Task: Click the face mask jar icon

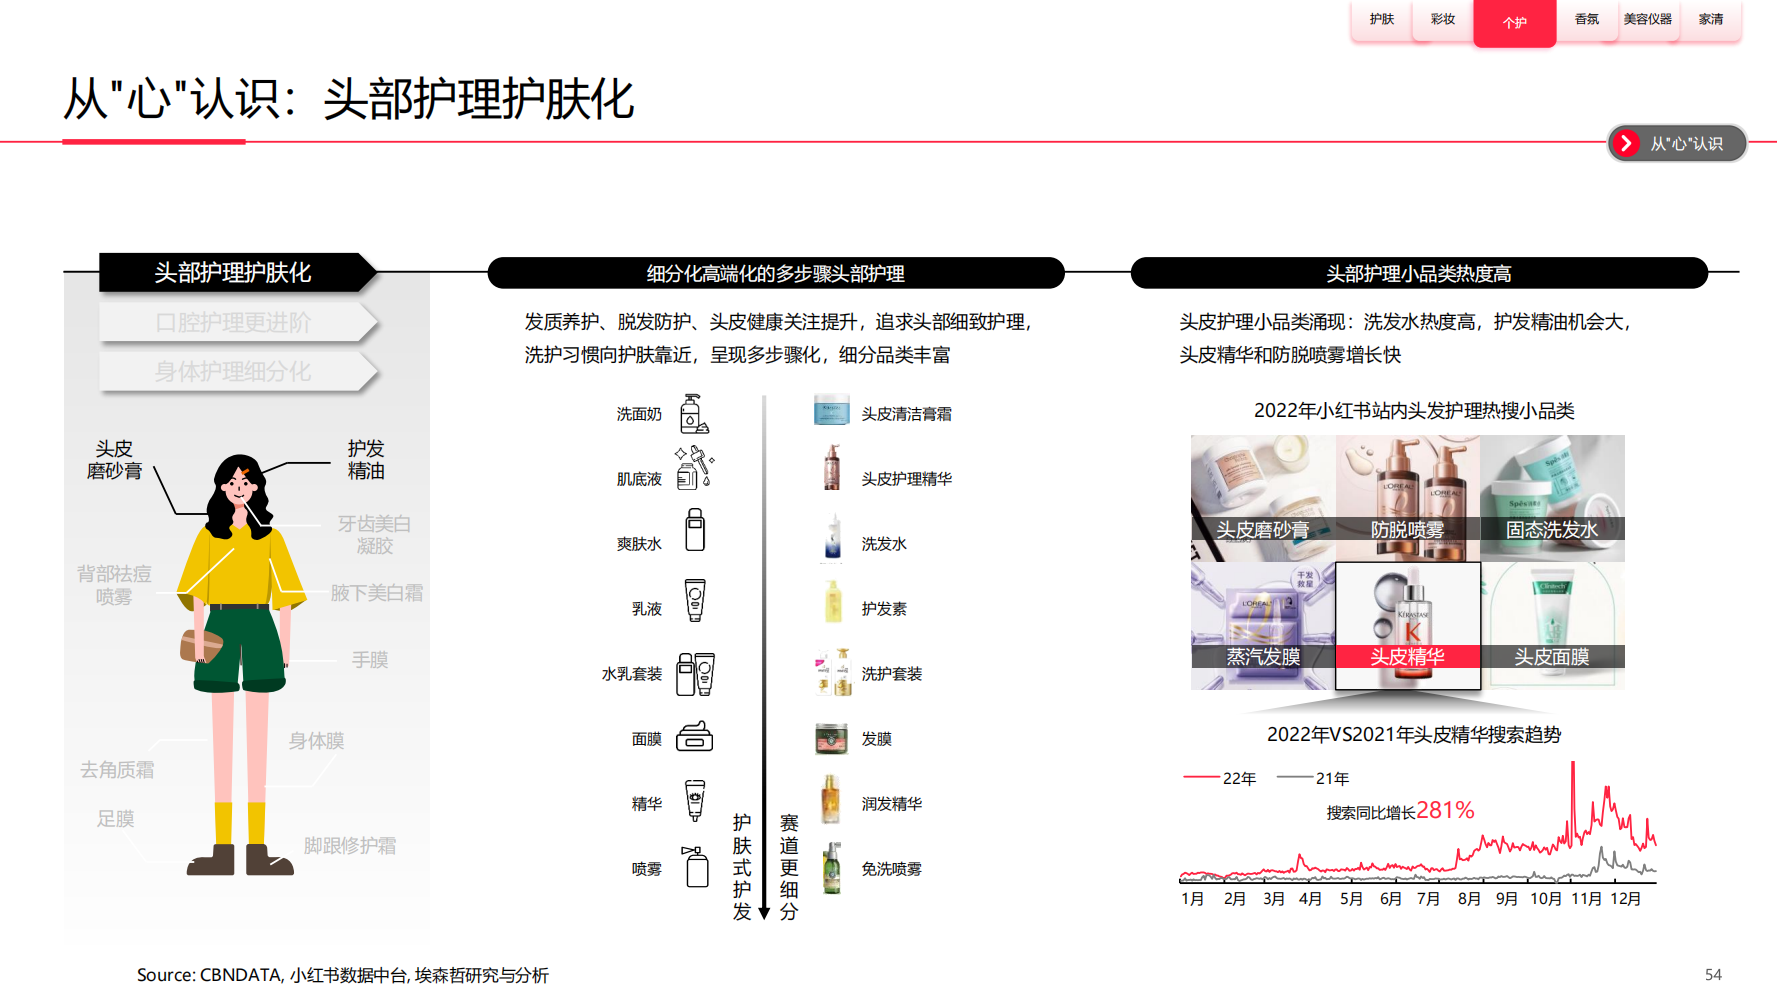Action: coord(694,738)
